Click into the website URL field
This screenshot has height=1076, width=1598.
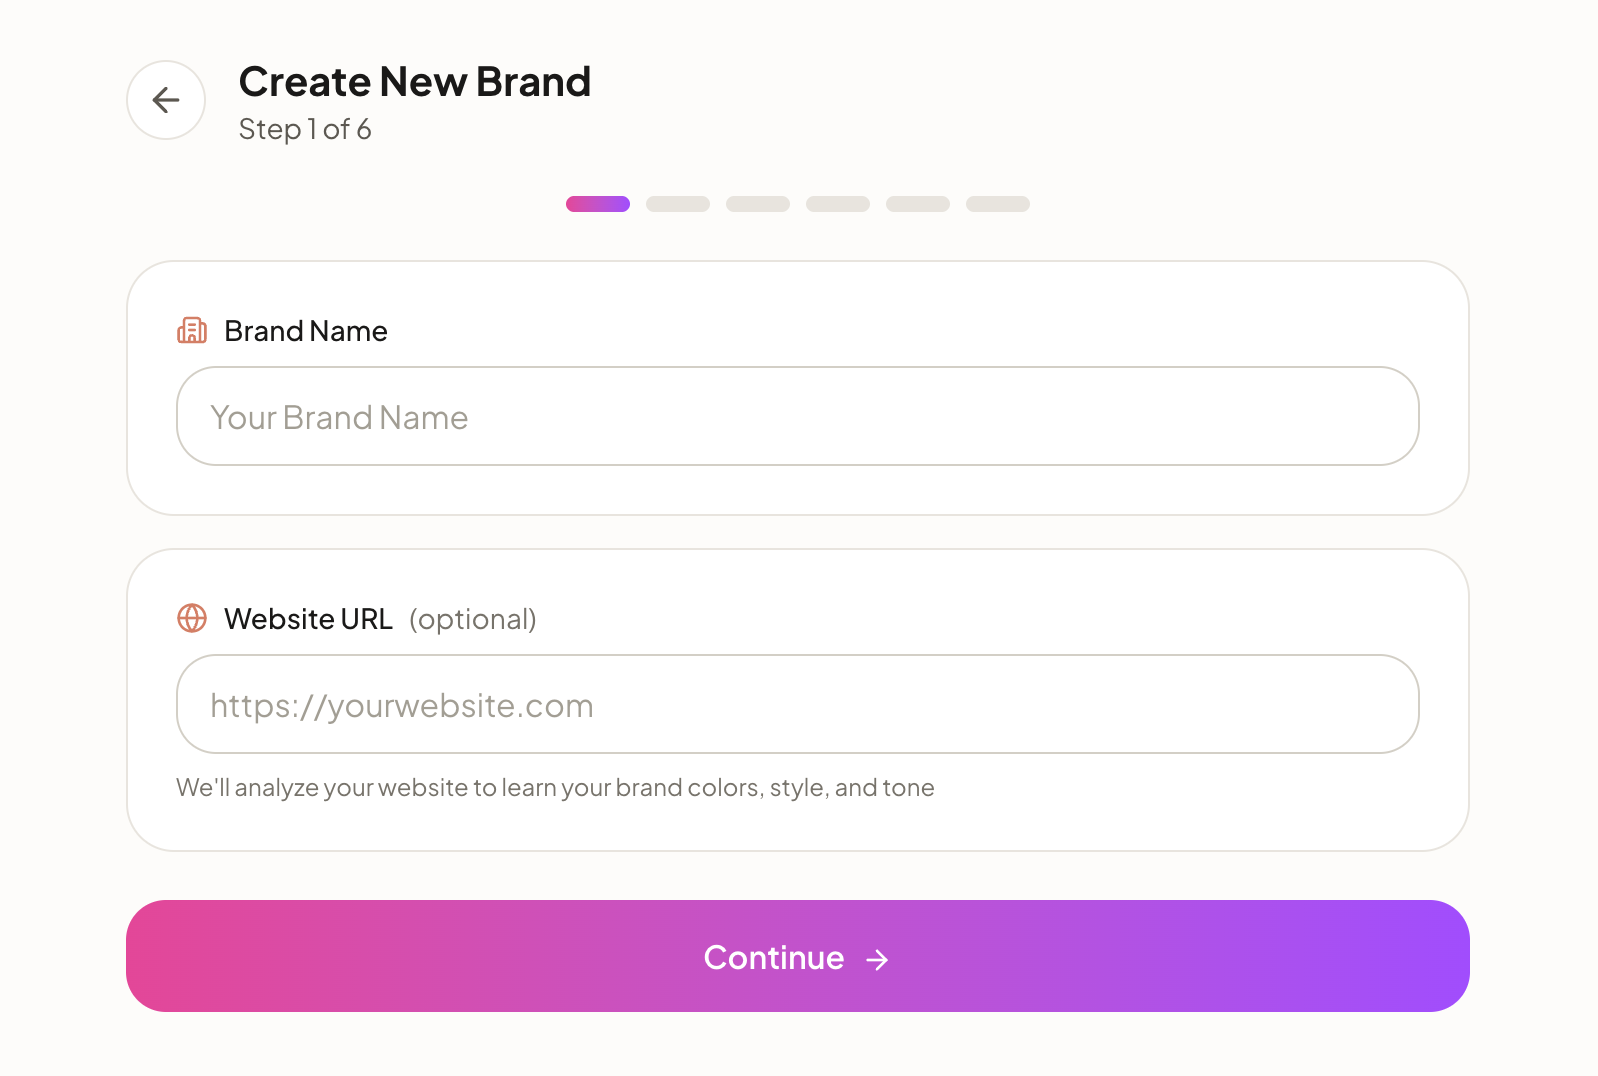pyautogui.click(x=798, y=704)
